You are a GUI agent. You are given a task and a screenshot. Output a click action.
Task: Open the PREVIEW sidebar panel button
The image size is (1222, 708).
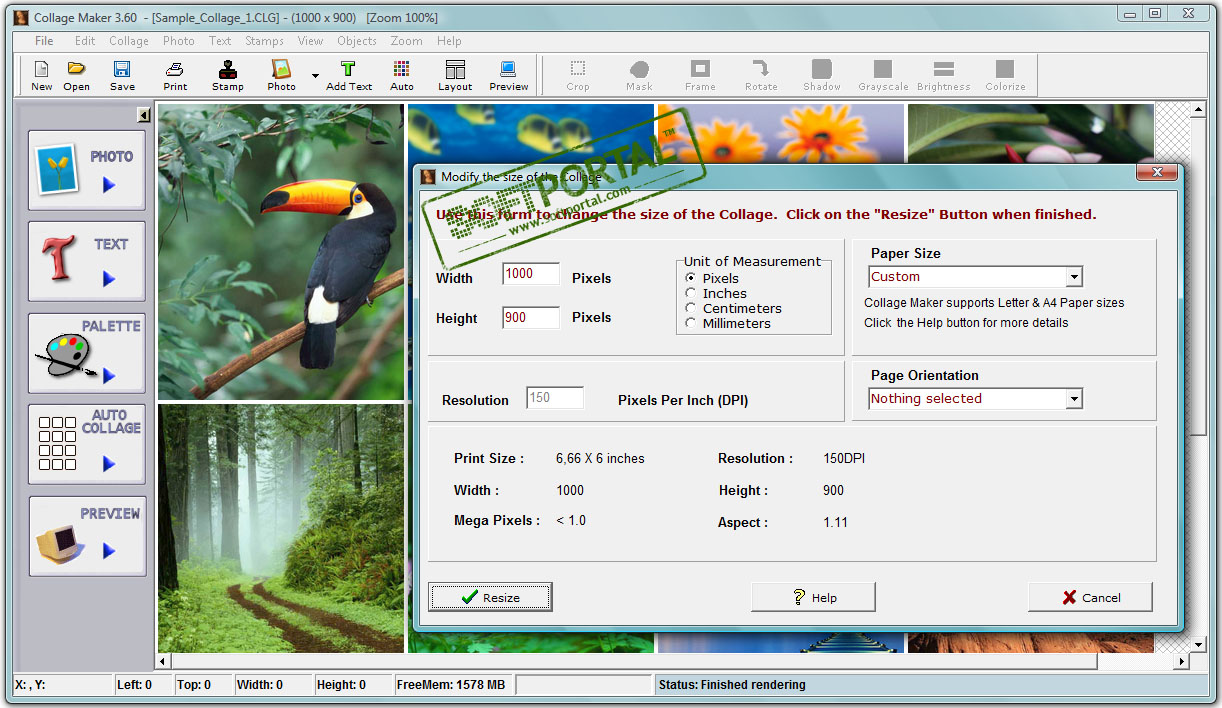point(87,536)
